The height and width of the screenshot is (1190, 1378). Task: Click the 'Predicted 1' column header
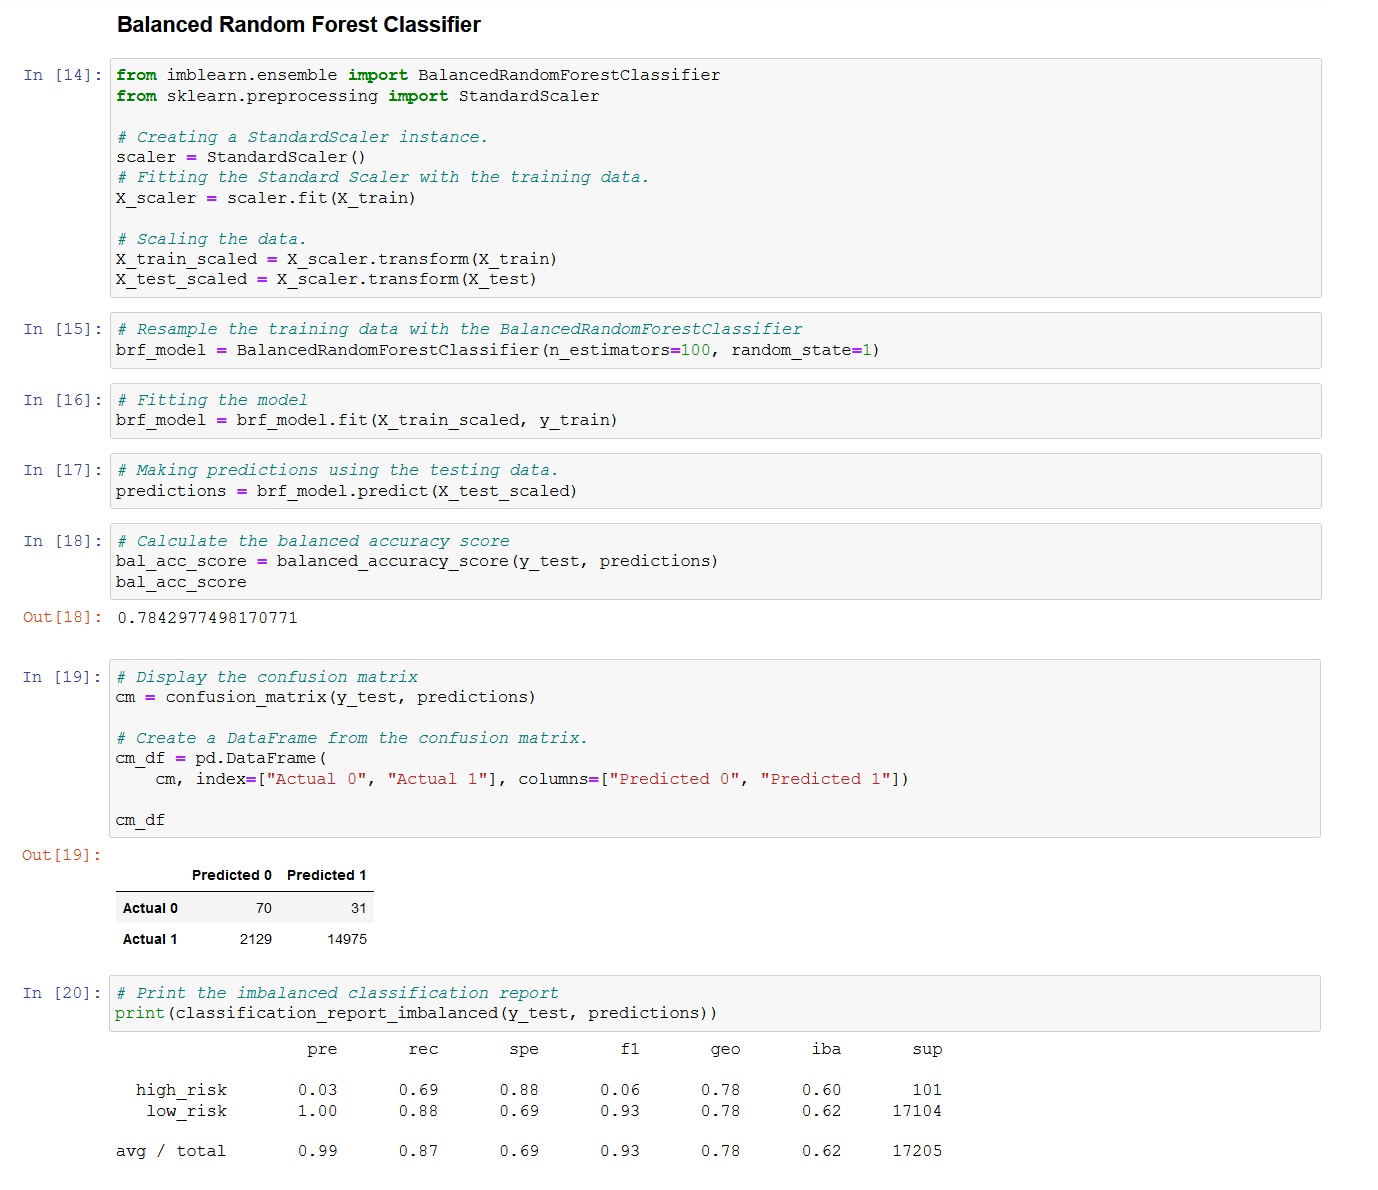[x=326, y=874]
